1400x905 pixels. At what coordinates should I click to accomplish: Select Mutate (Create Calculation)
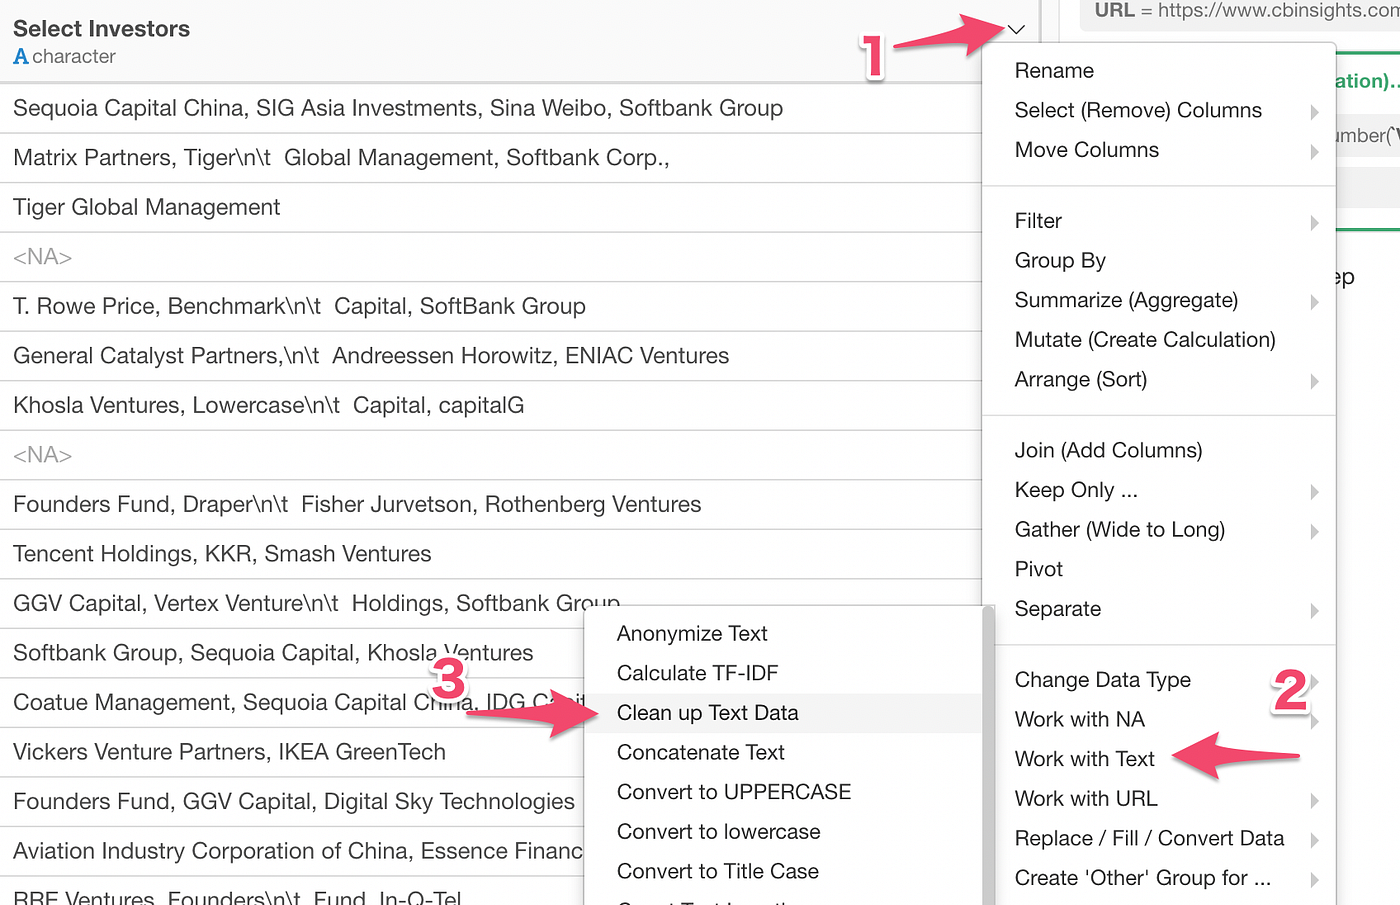click(x=1144, y=339)
